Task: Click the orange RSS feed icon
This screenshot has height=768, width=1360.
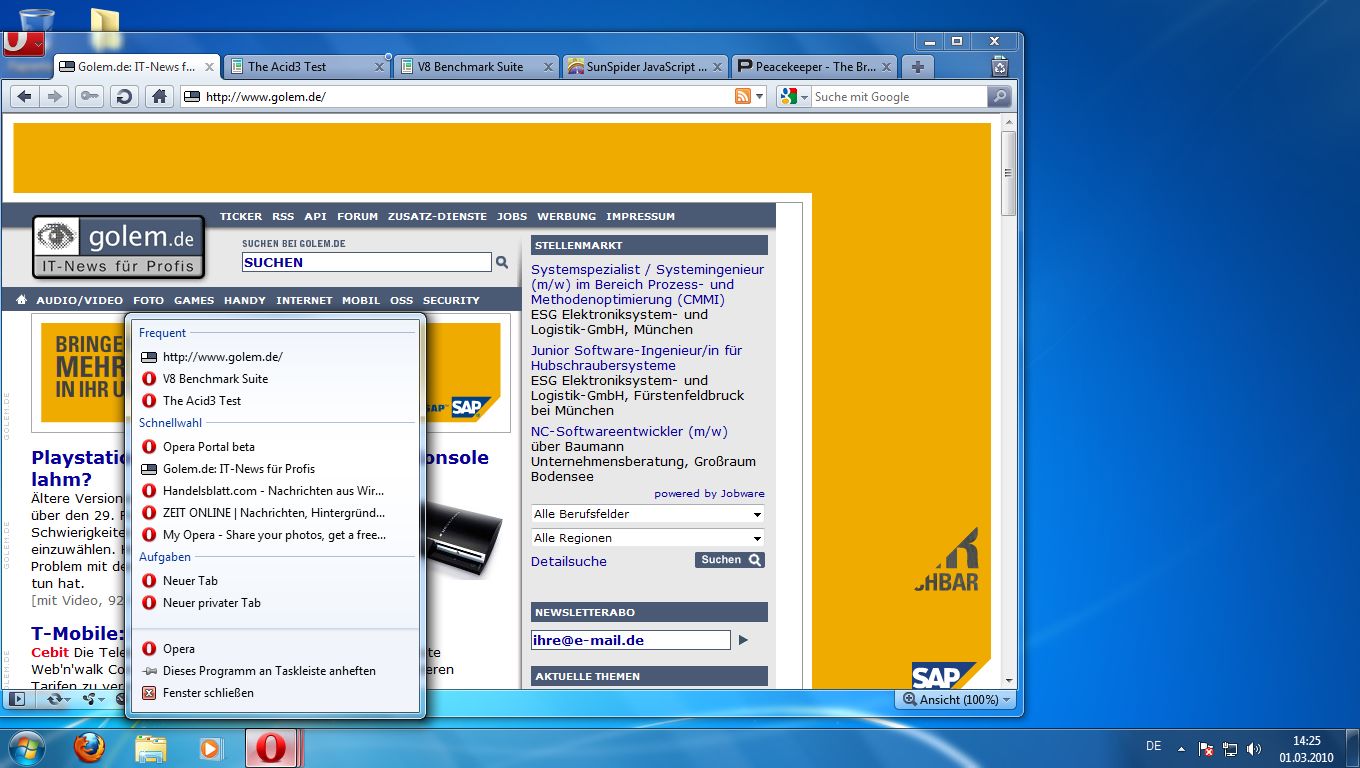Action: click(x=742, y=96)
